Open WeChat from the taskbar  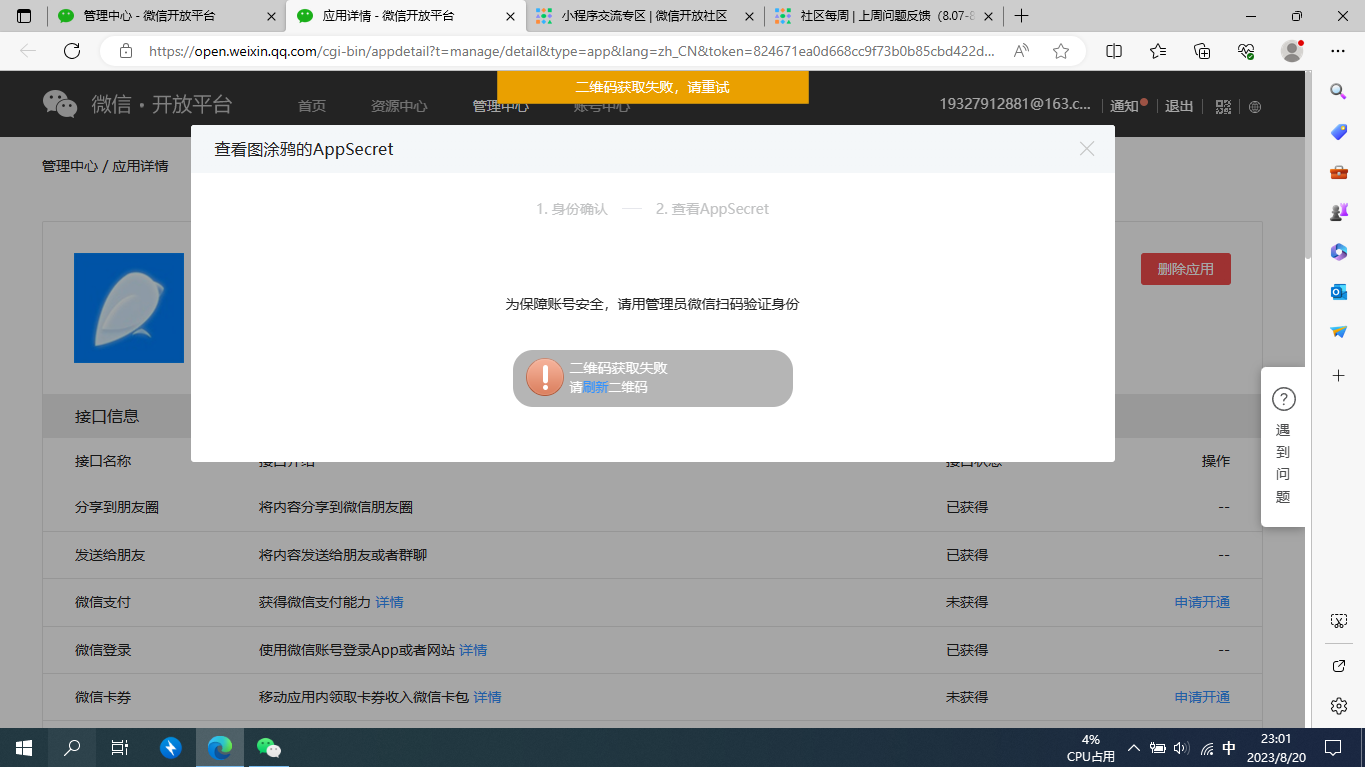pos(268,747)
